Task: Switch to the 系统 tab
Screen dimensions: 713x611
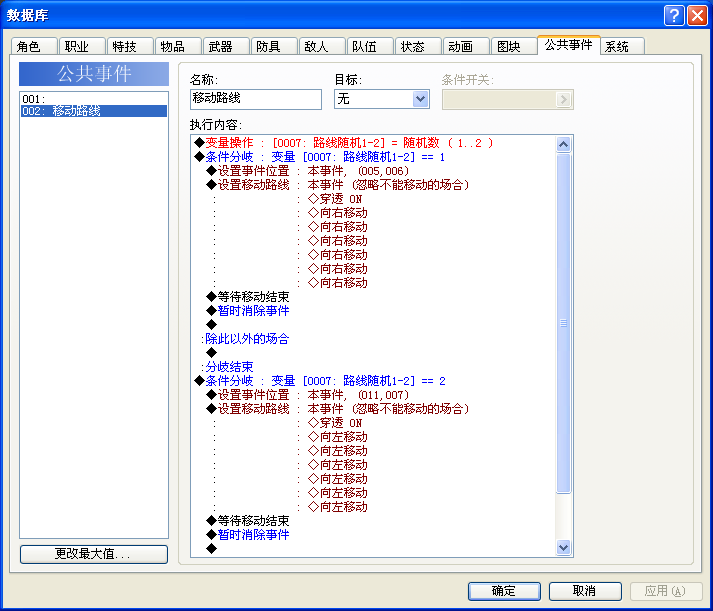Action: pyautogui.click(x=622, y=46)
